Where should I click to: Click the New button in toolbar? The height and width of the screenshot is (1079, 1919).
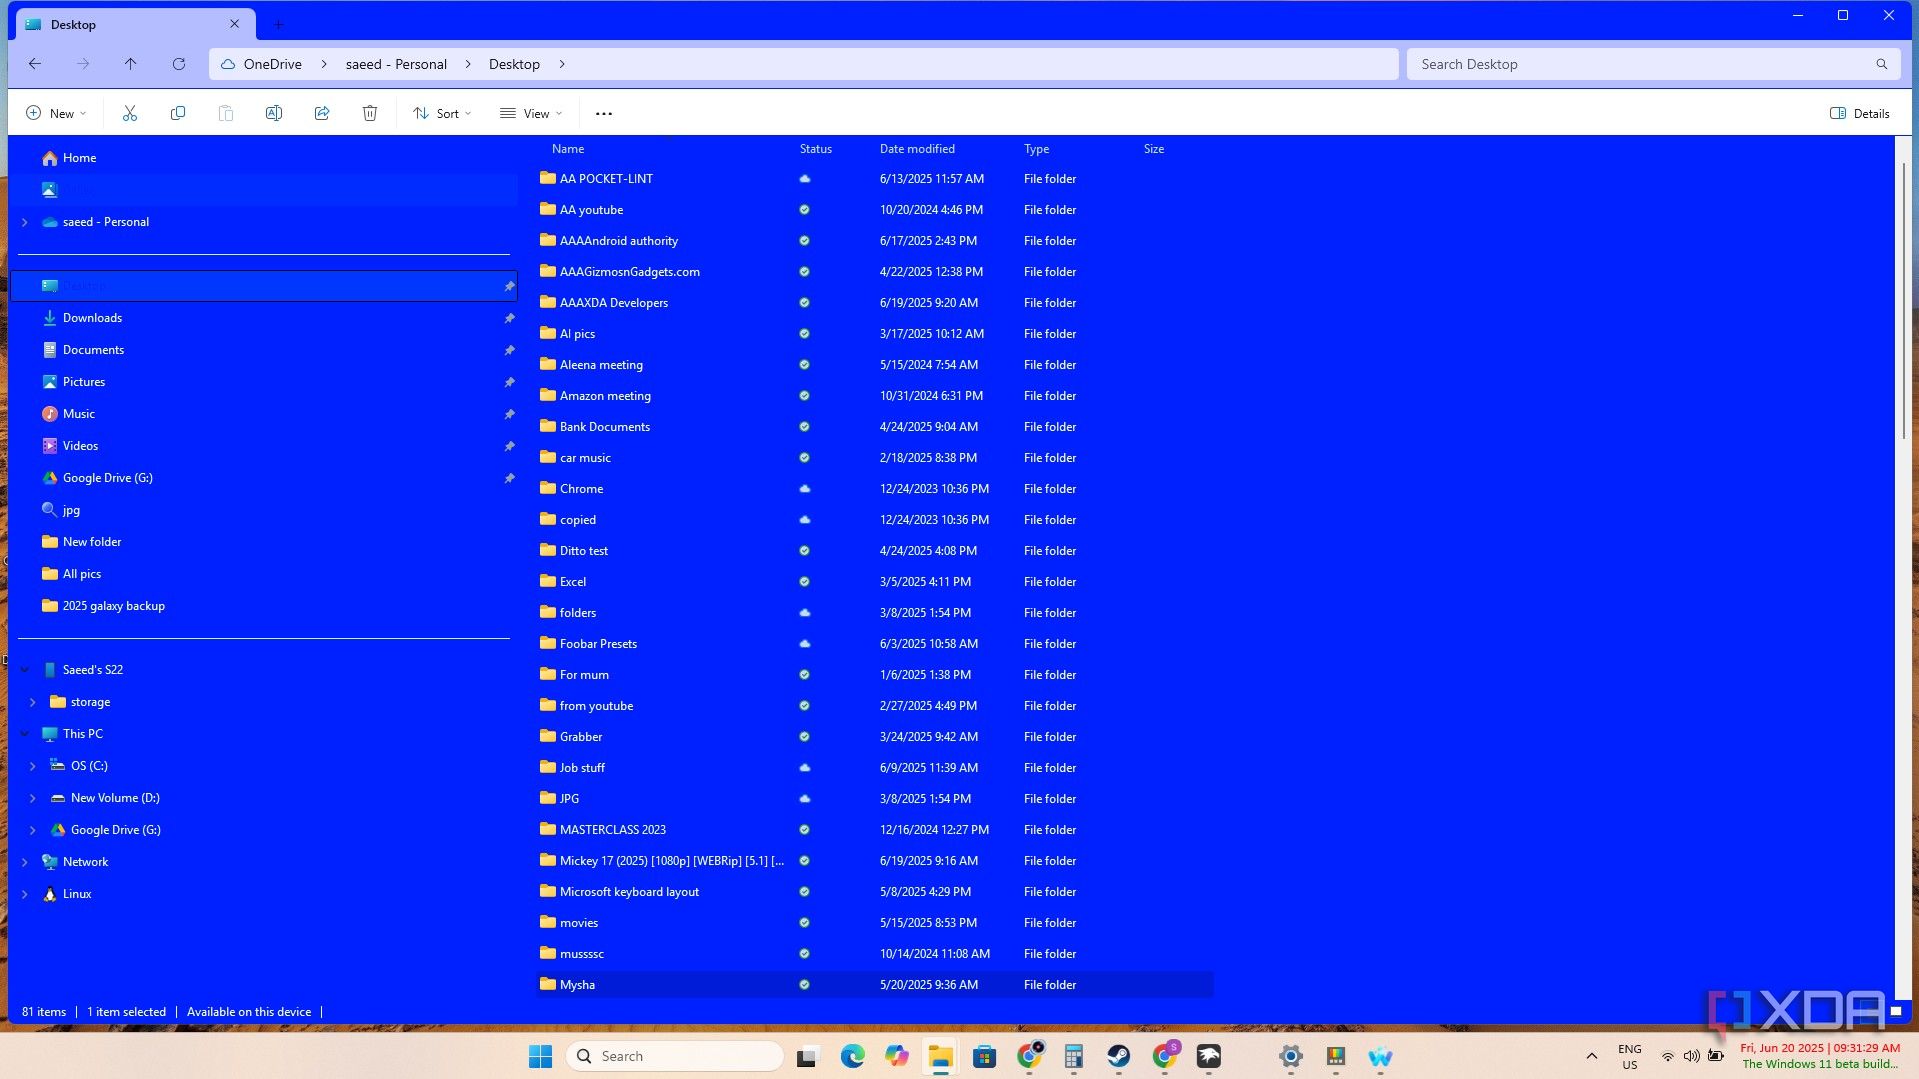click(x=56, y=113)
